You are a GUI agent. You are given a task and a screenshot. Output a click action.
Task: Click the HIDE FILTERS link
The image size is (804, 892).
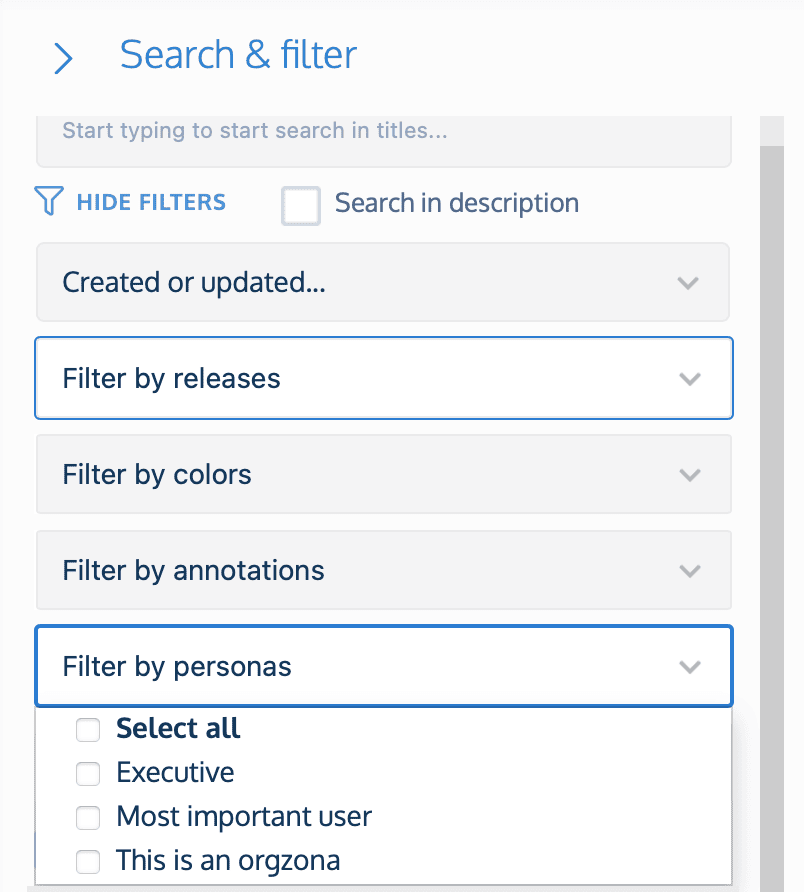pyautogui.click(x=151, y=202)
